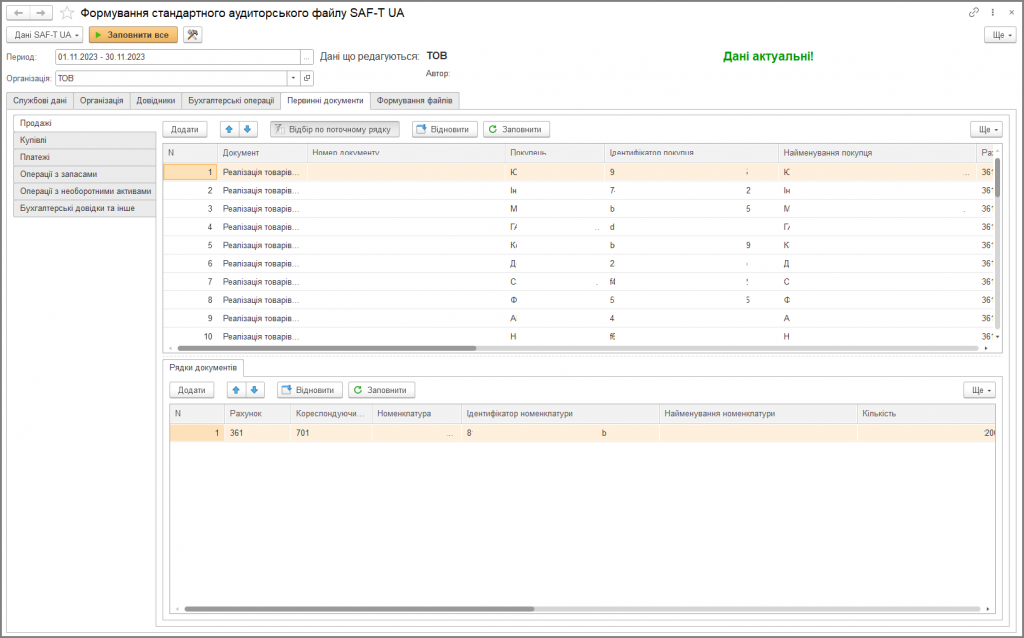The height and width of the screenshot is (638, 1024).
Task: Click the horizontal scrollbar of the documents table
Action: coord(327,348)
